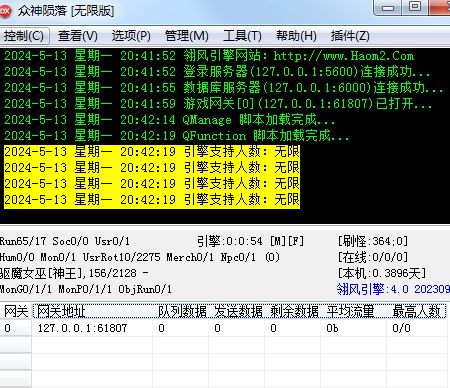Image resolution: width=450 pixels, height=388 pixels.
Task: Open the 管理(M) menu
Action: click(x=187, y=36)
